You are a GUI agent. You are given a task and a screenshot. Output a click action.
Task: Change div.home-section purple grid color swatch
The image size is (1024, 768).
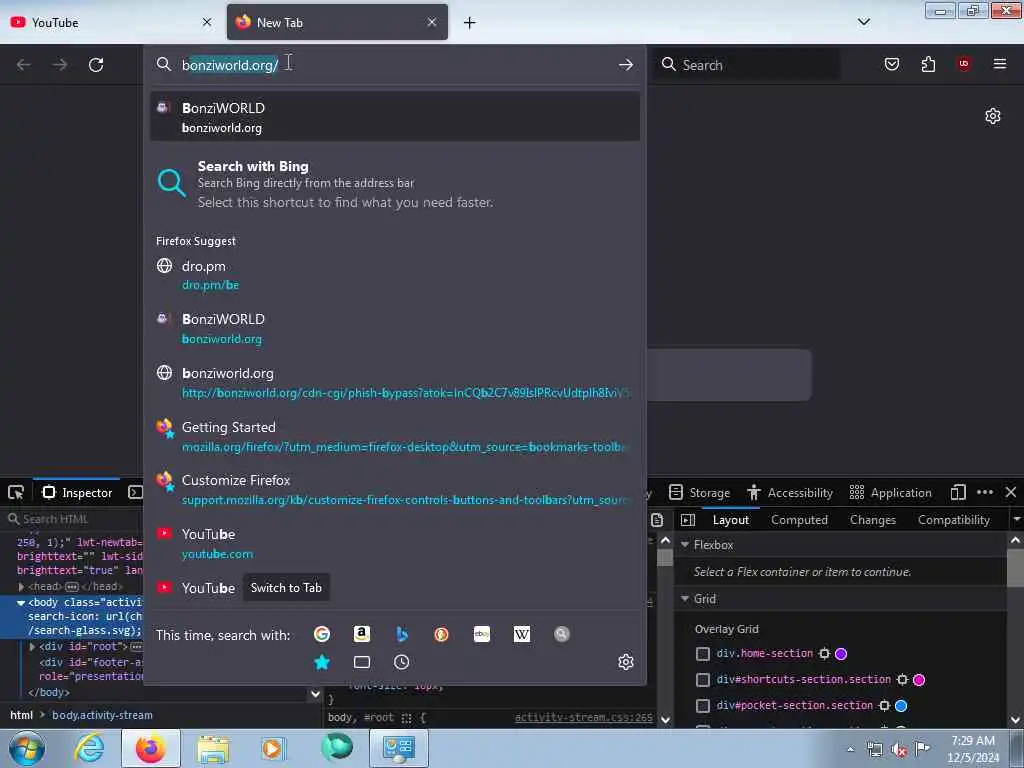[x=841, y=653]
